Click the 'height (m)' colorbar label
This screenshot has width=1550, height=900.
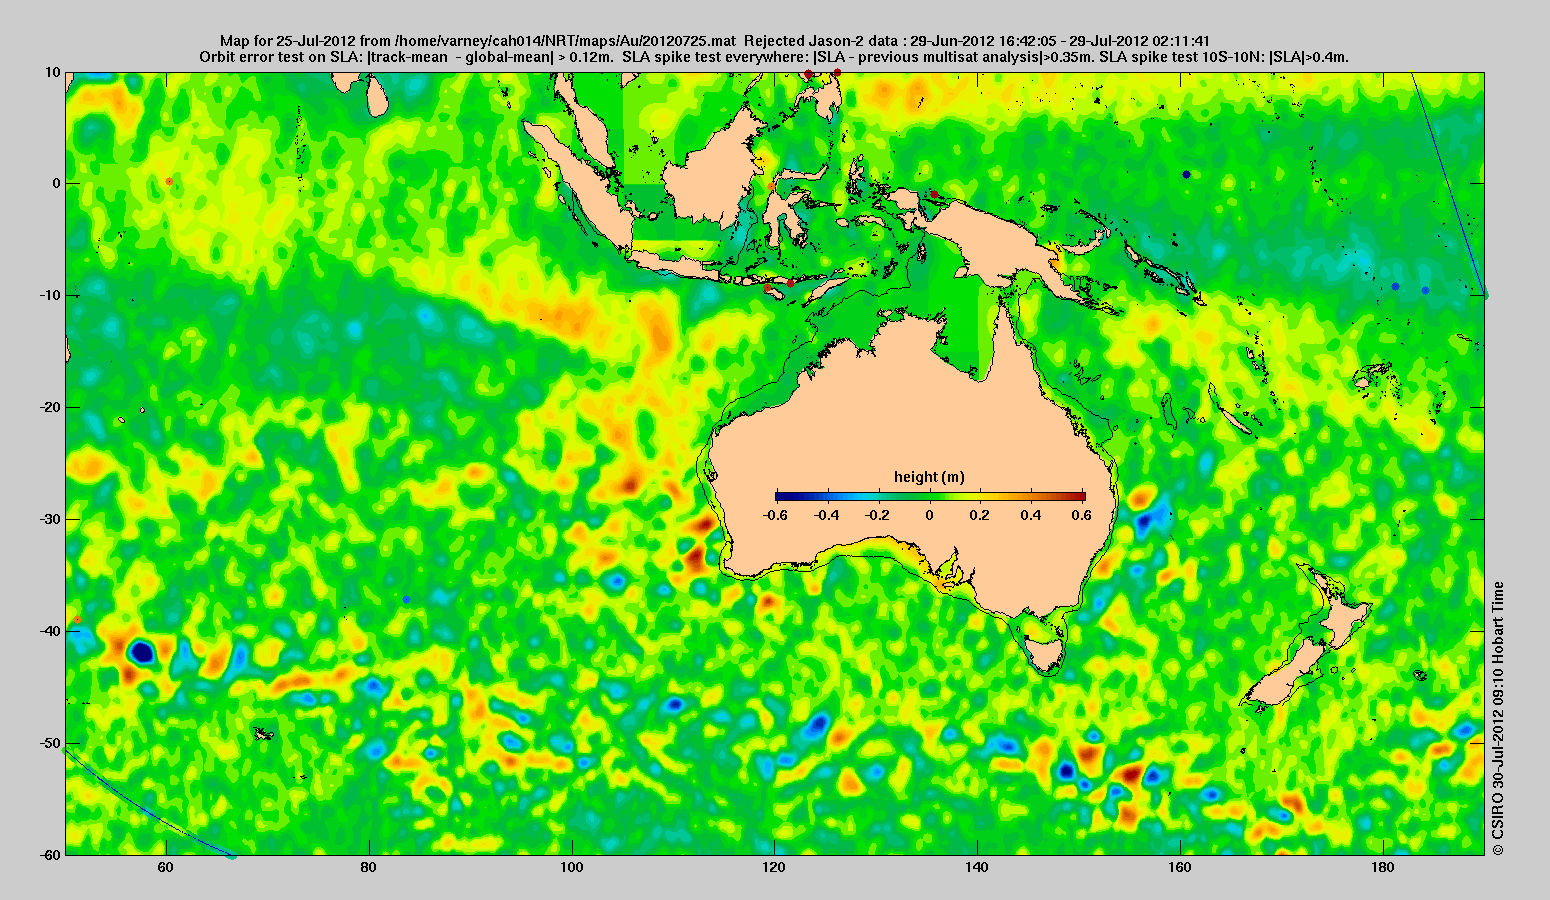pyautogui.click(x=929, y=477)
